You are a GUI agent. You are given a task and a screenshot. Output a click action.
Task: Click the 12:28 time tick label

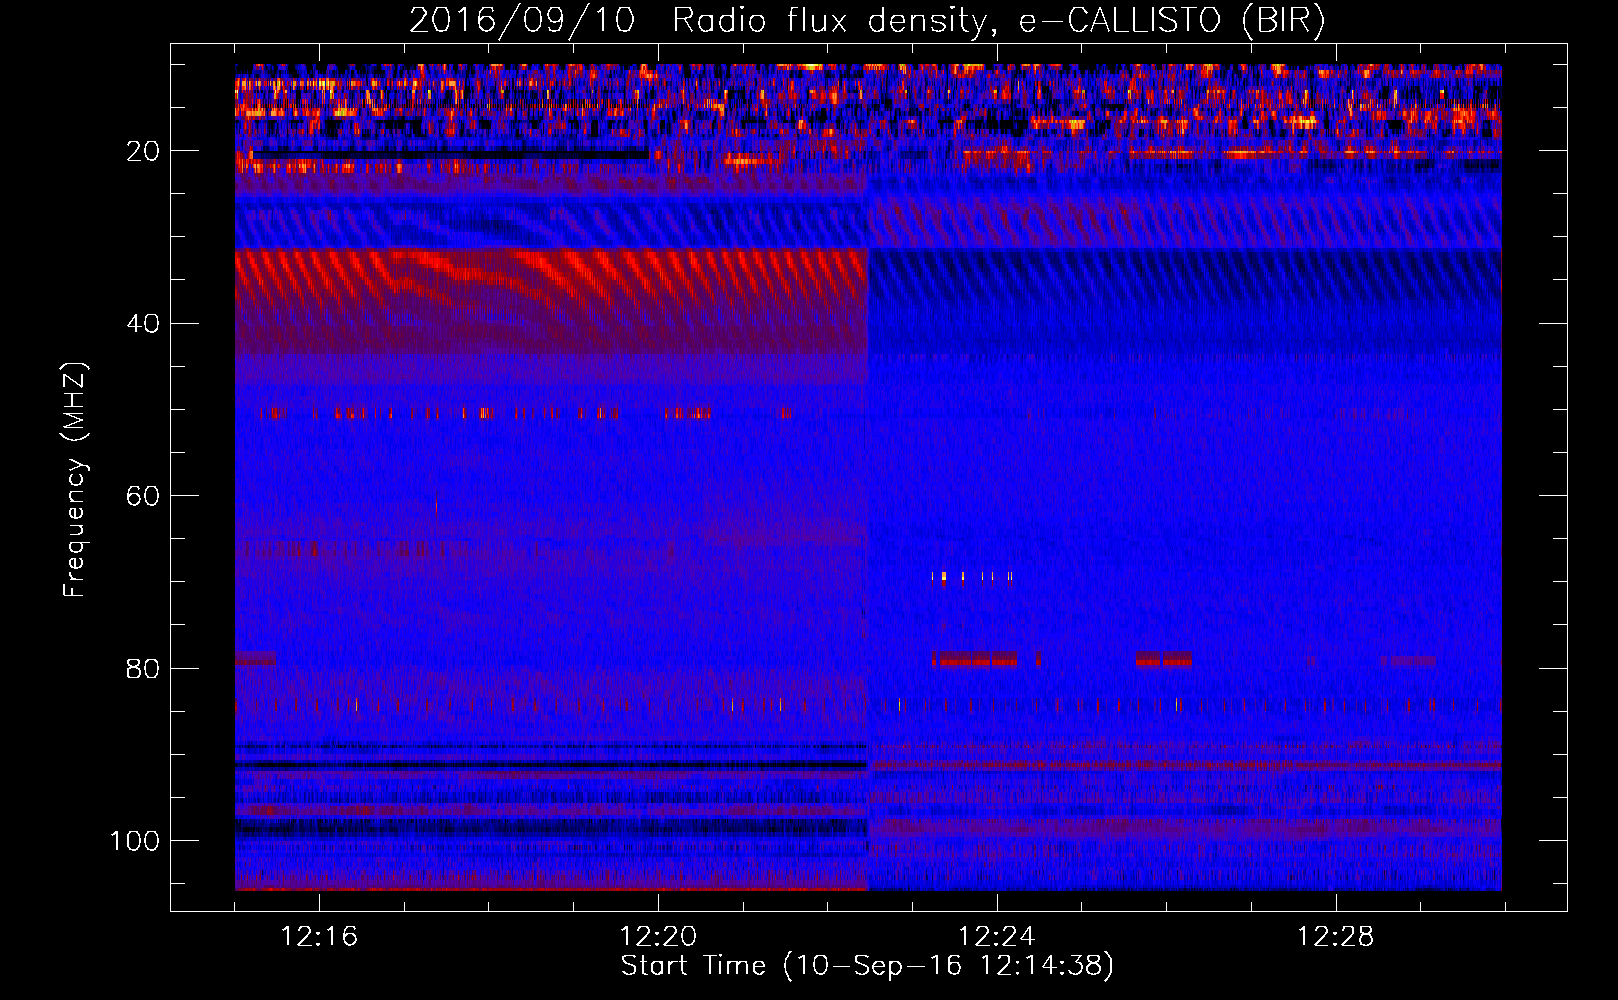[x=1336, y=937]
